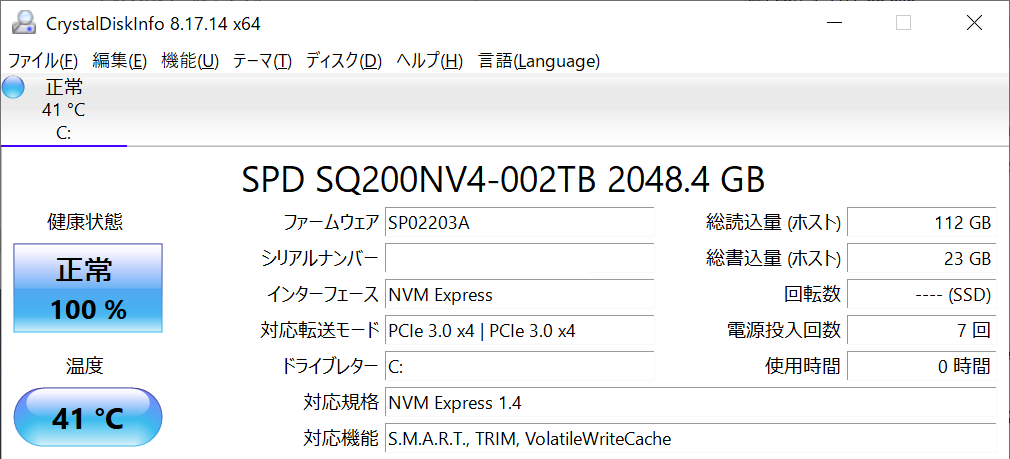This screenshot has height=459, width=1010.
Task: Click the 電源投入回数 label
Action: click(783, 331)
